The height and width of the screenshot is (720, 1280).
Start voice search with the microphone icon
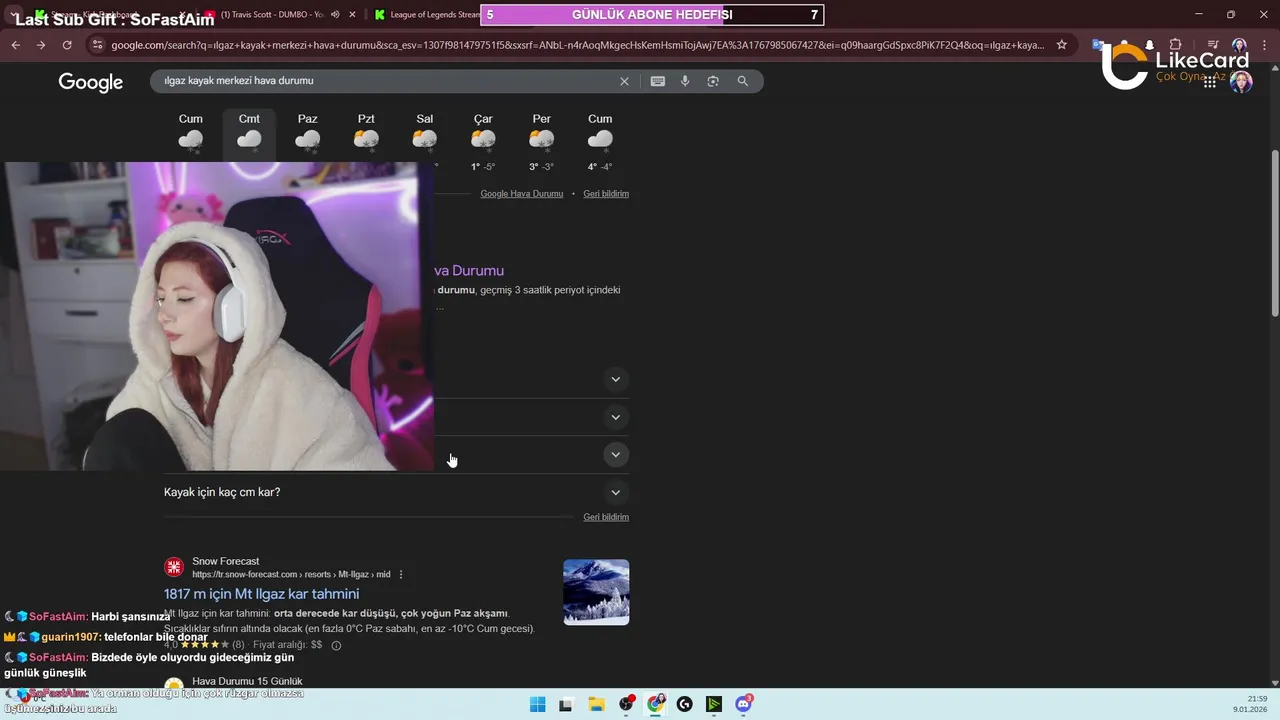[685, 81]
